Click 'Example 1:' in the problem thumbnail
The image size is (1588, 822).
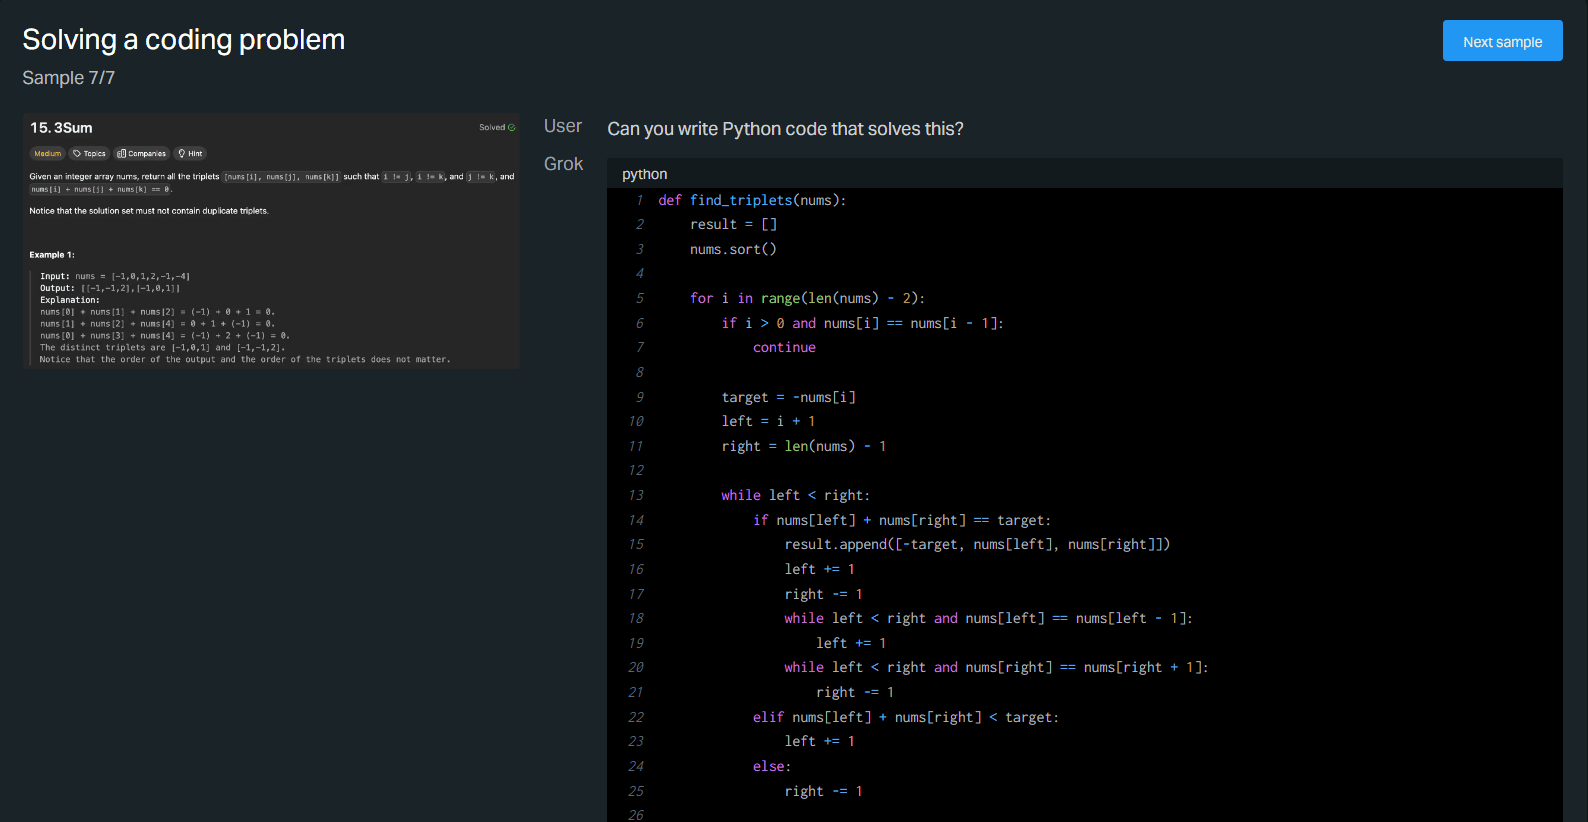point(52,255)
